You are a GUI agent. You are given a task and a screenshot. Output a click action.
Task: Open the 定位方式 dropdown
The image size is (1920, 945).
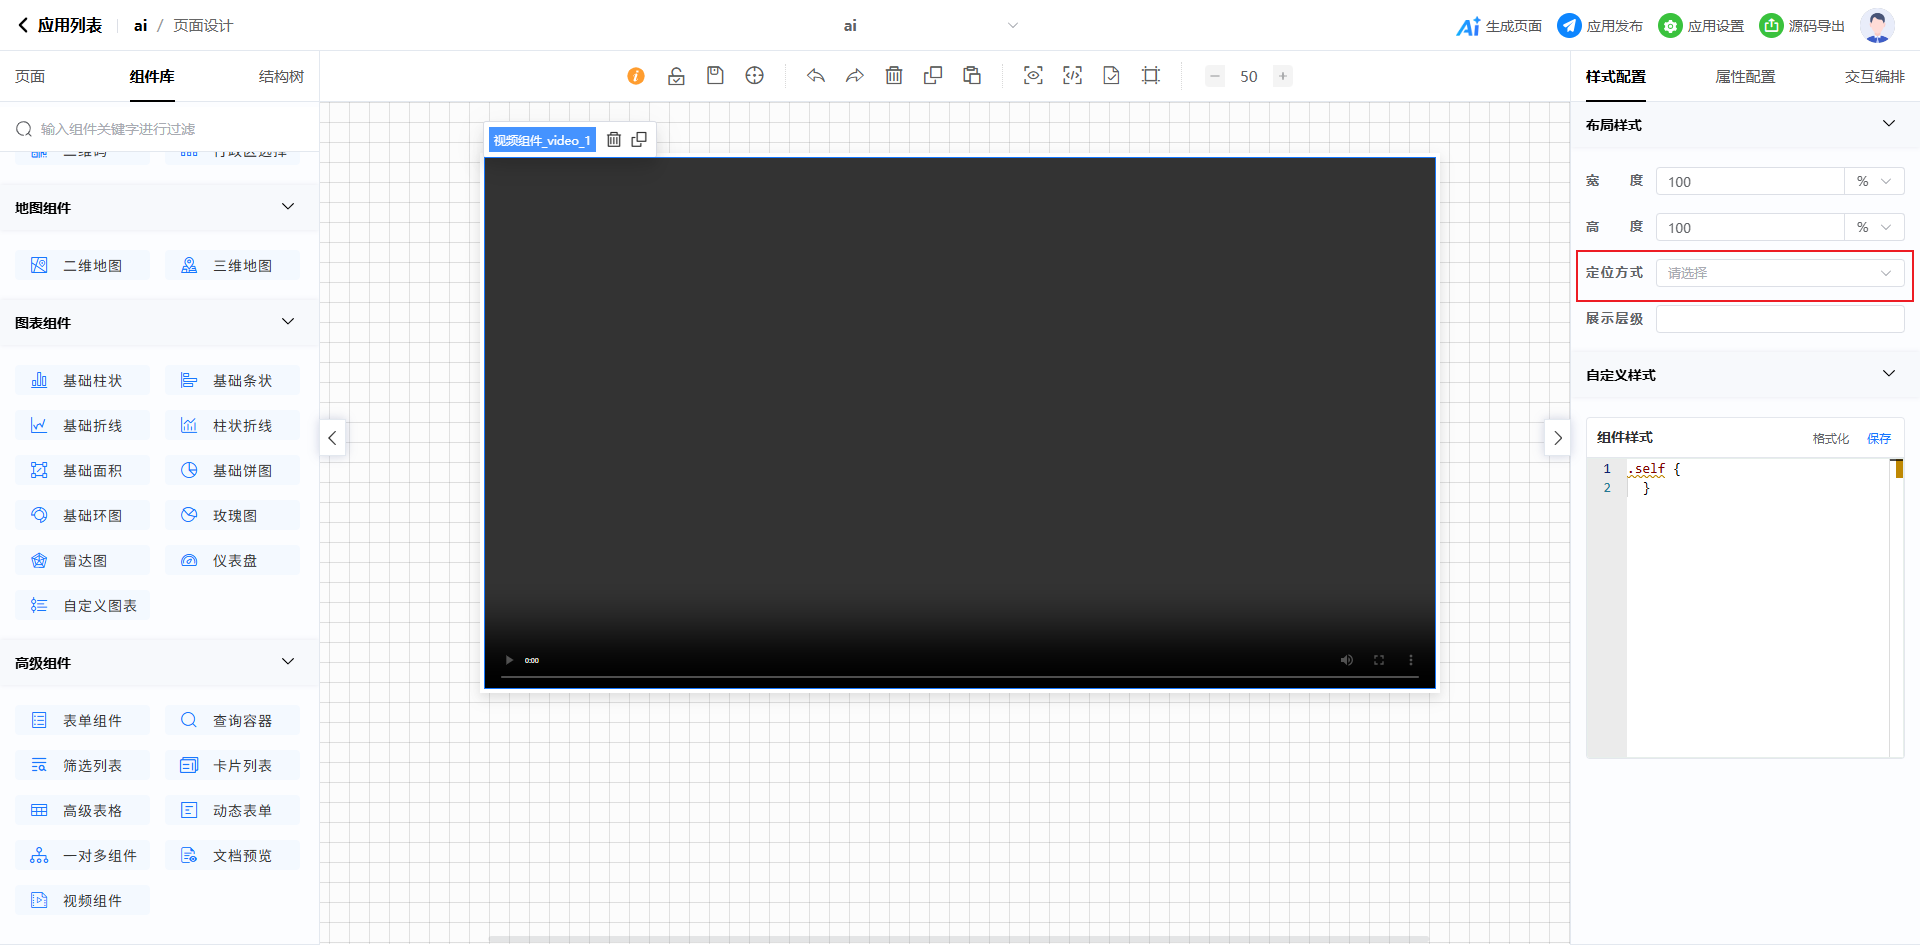click(1779, 273)
